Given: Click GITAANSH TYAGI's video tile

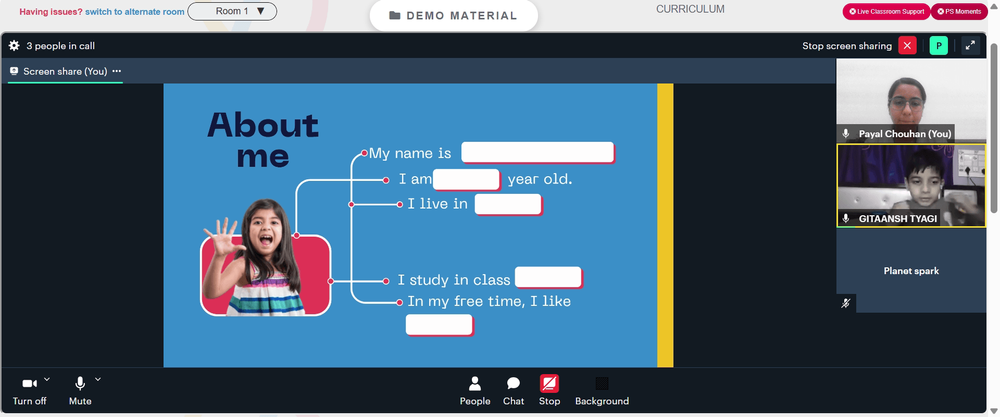Looking at the screenshot, I should 911,185.
